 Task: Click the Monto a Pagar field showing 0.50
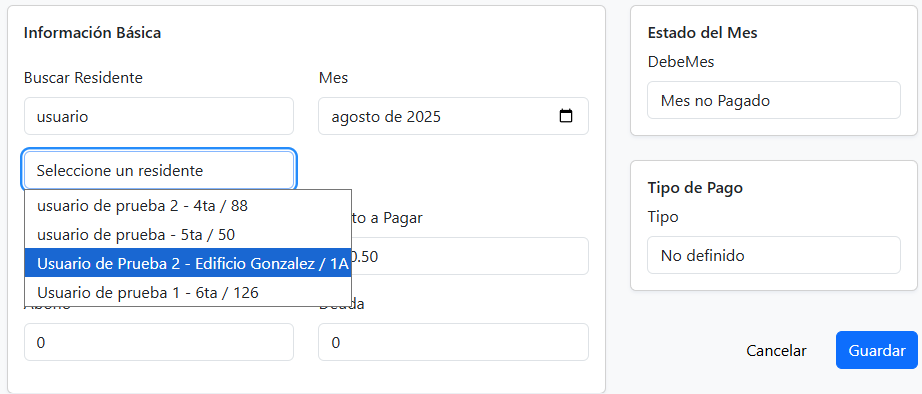click(470, 256)
